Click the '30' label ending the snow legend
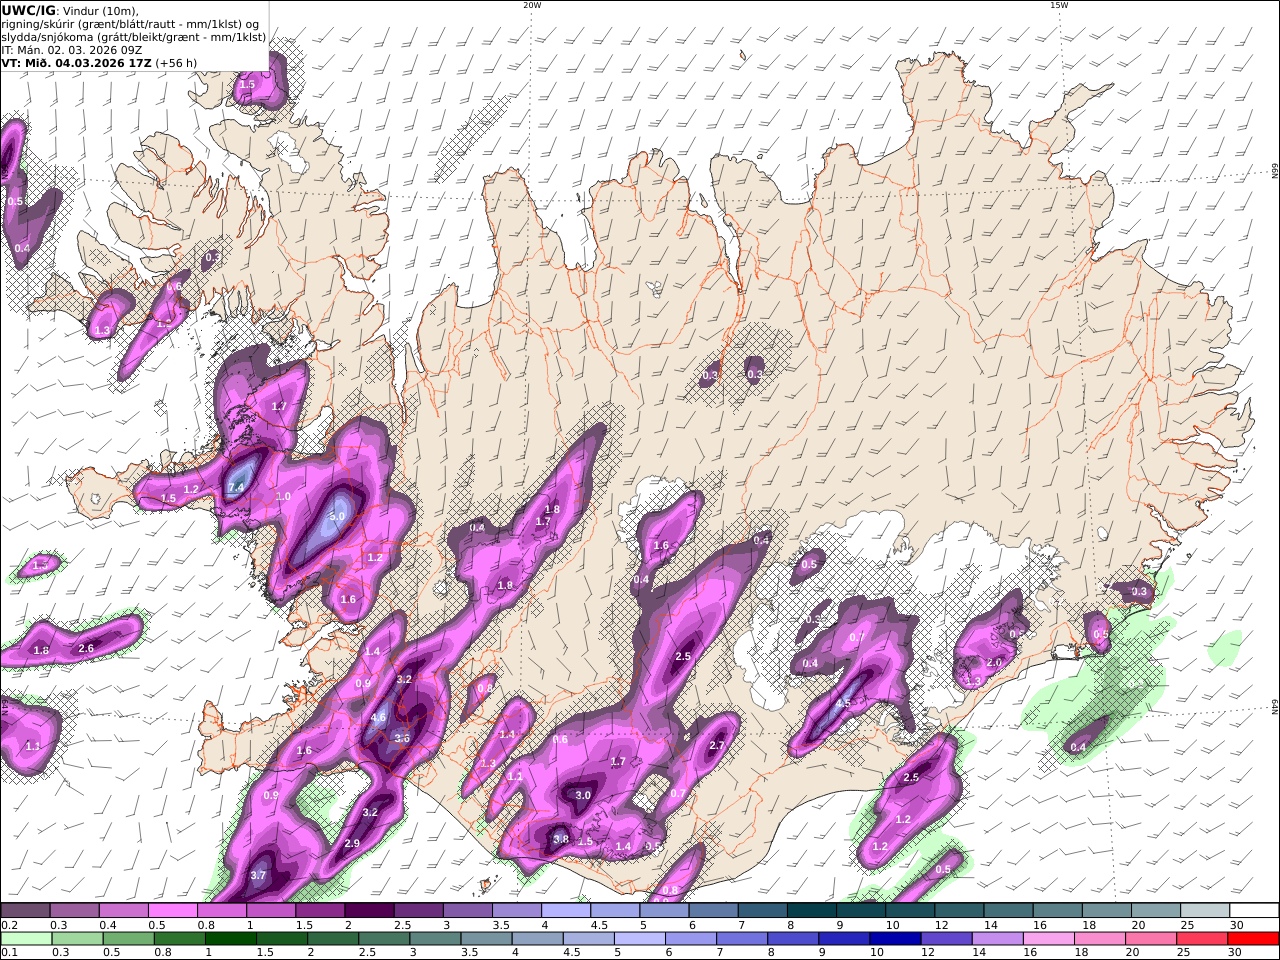The height and width of the screenshot is (960, 1280). click(1236, 925)
